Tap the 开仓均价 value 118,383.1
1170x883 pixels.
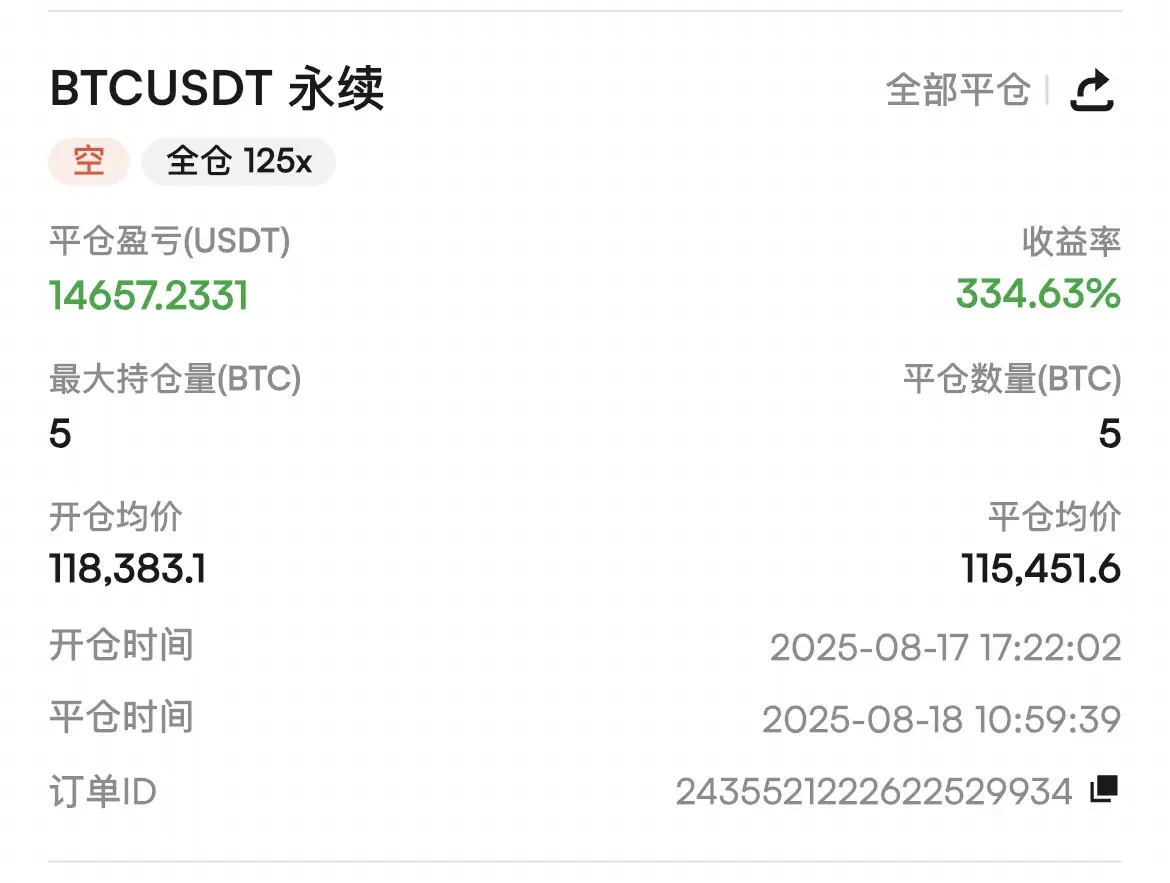tap(128, 570)
